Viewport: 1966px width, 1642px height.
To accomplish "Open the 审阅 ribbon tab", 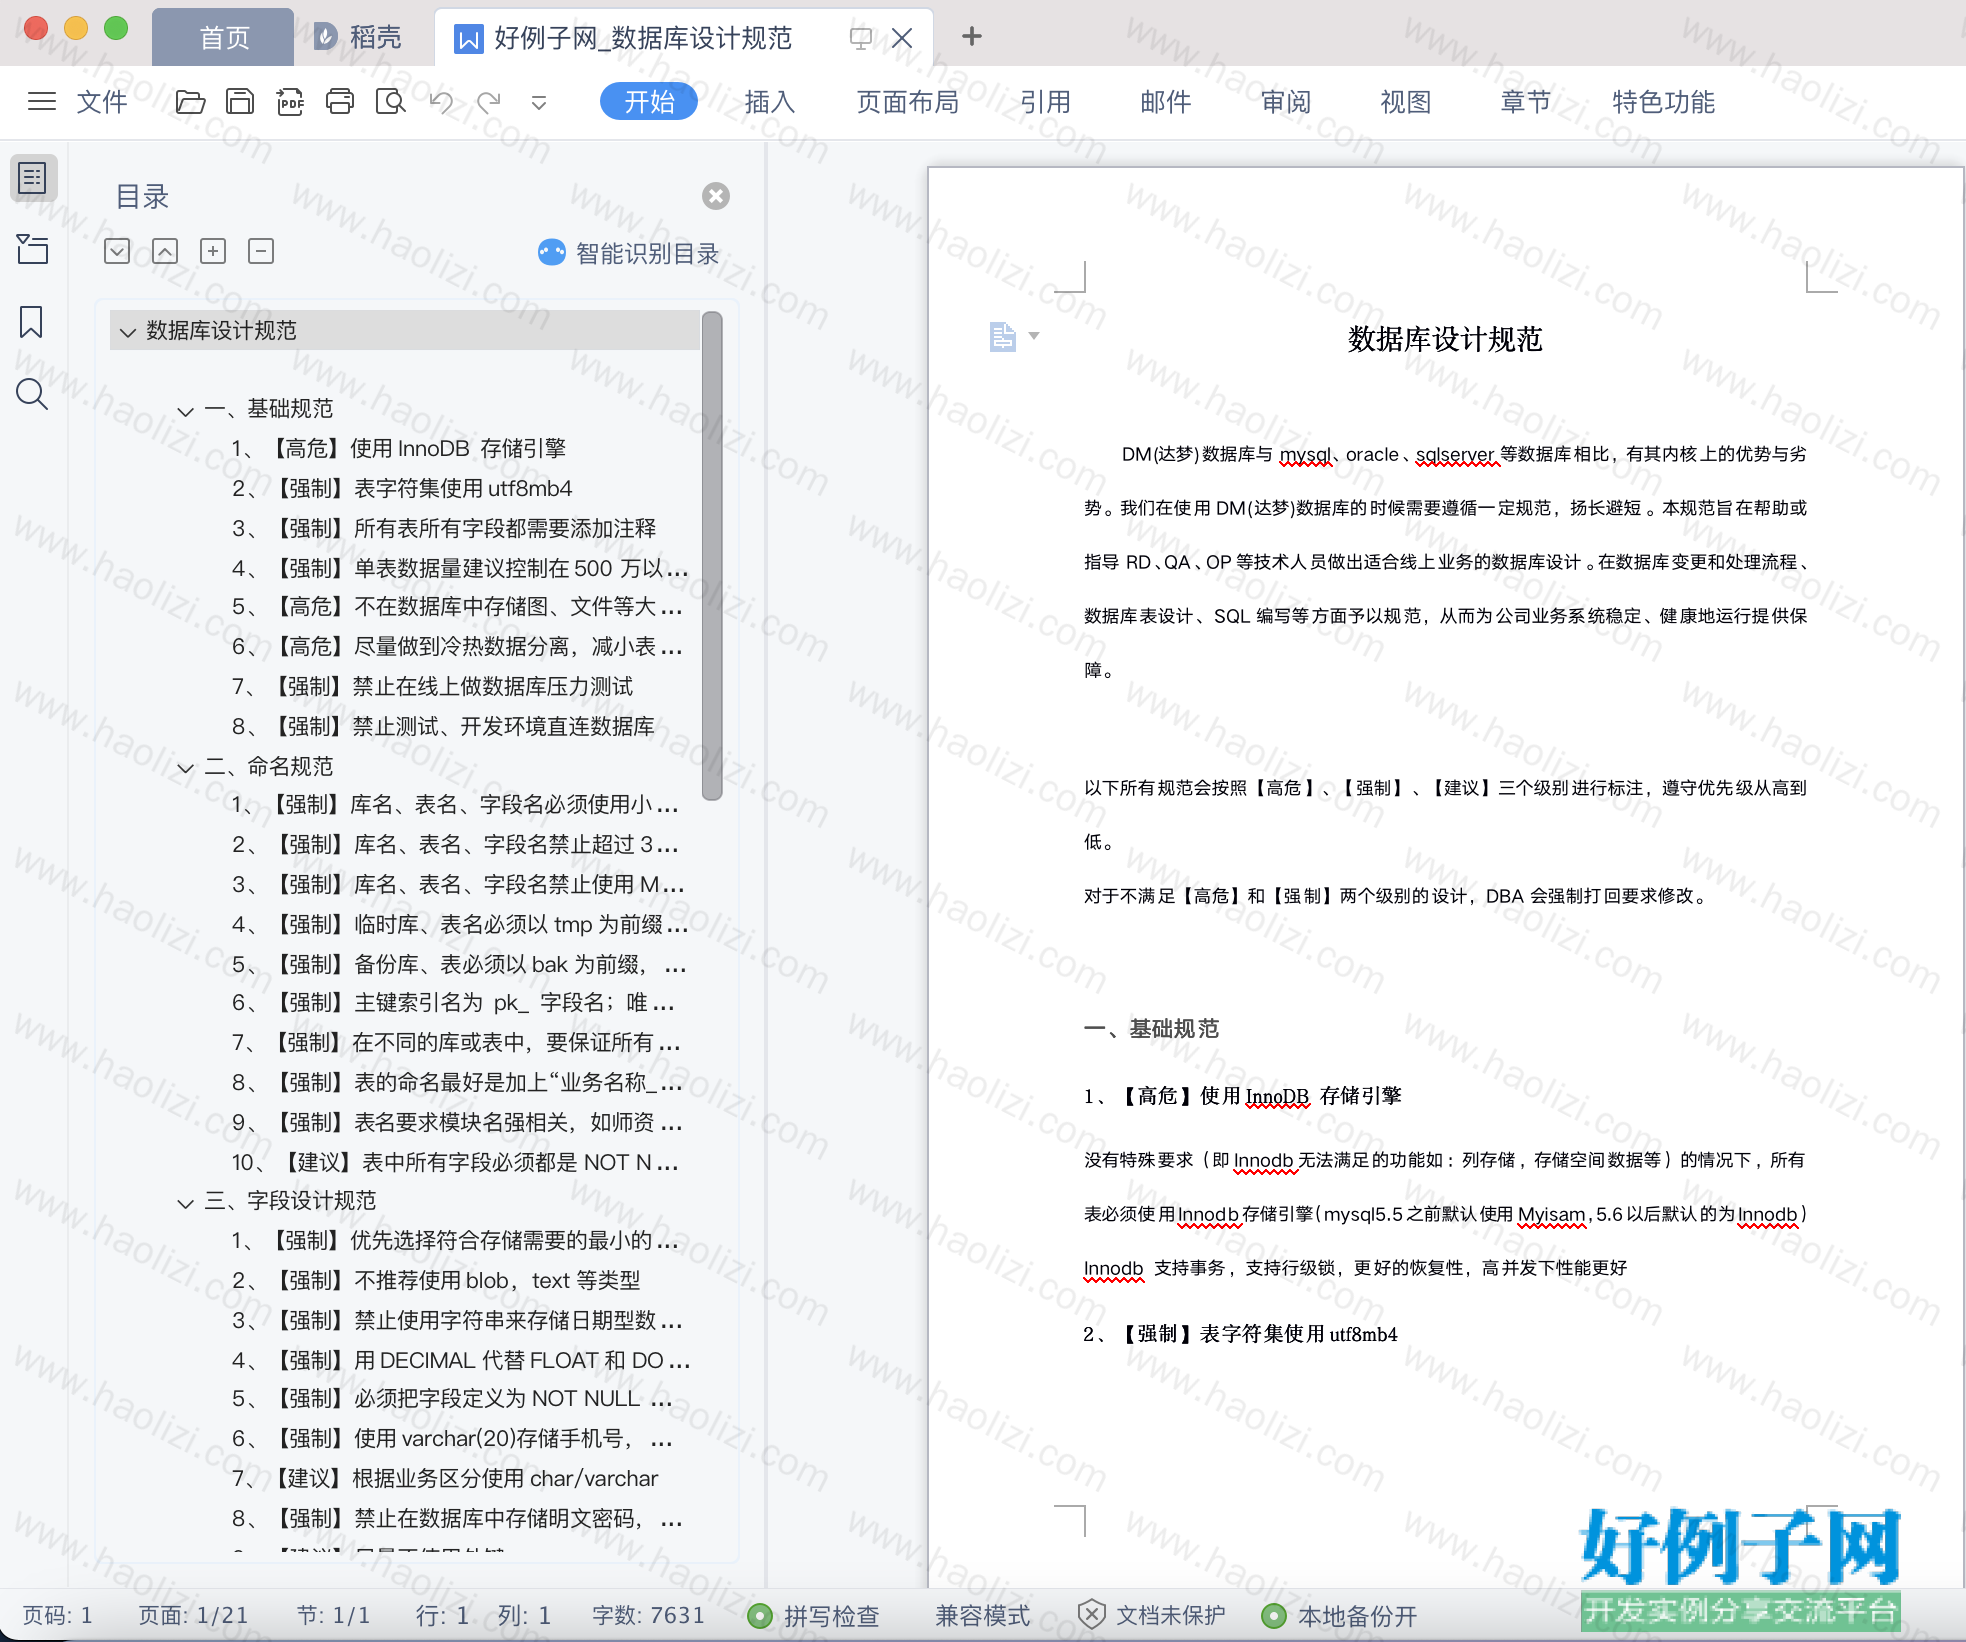I will (x=1286, y=101).
